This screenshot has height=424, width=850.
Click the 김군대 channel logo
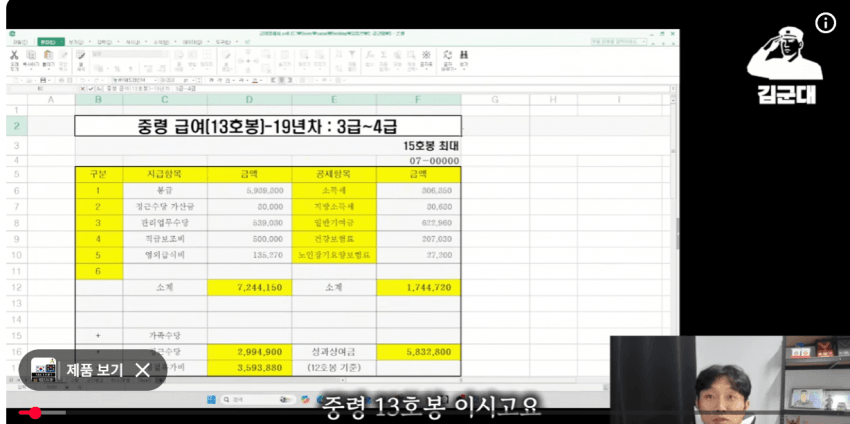(783, 65)
